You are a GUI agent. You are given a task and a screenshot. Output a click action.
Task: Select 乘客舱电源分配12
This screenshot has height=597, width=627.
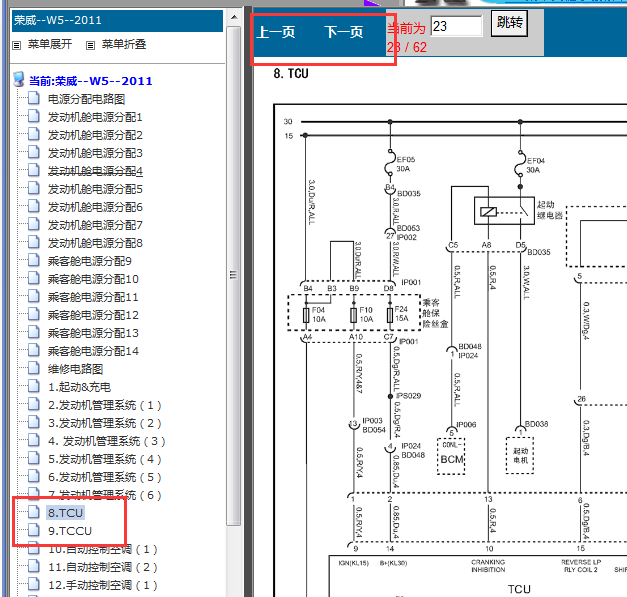coord(93,315)
